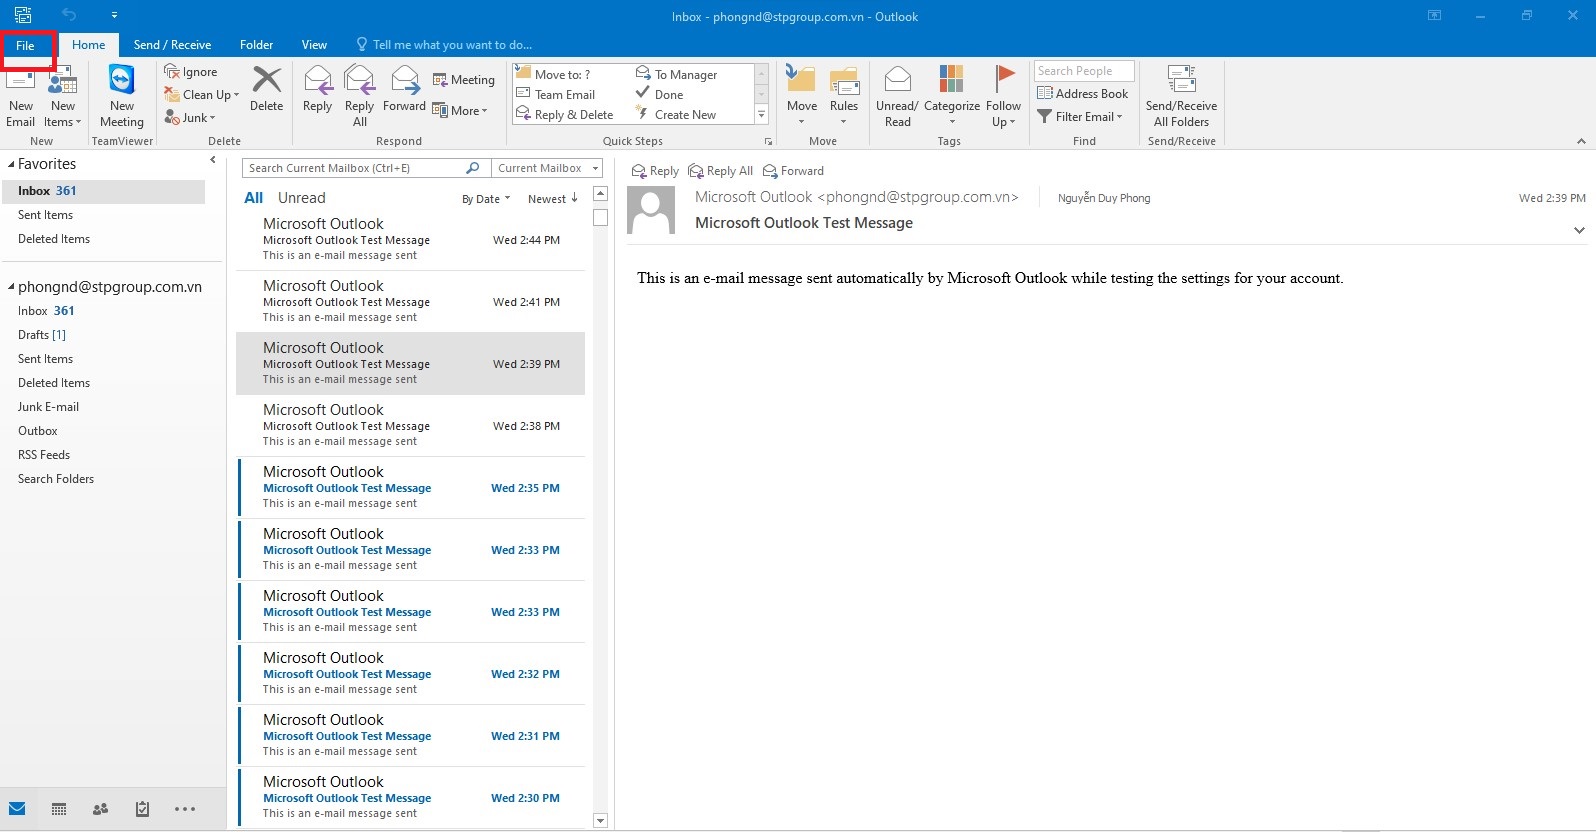
Task: Click the Search People input field
Action: click(x=1083, y=71)
